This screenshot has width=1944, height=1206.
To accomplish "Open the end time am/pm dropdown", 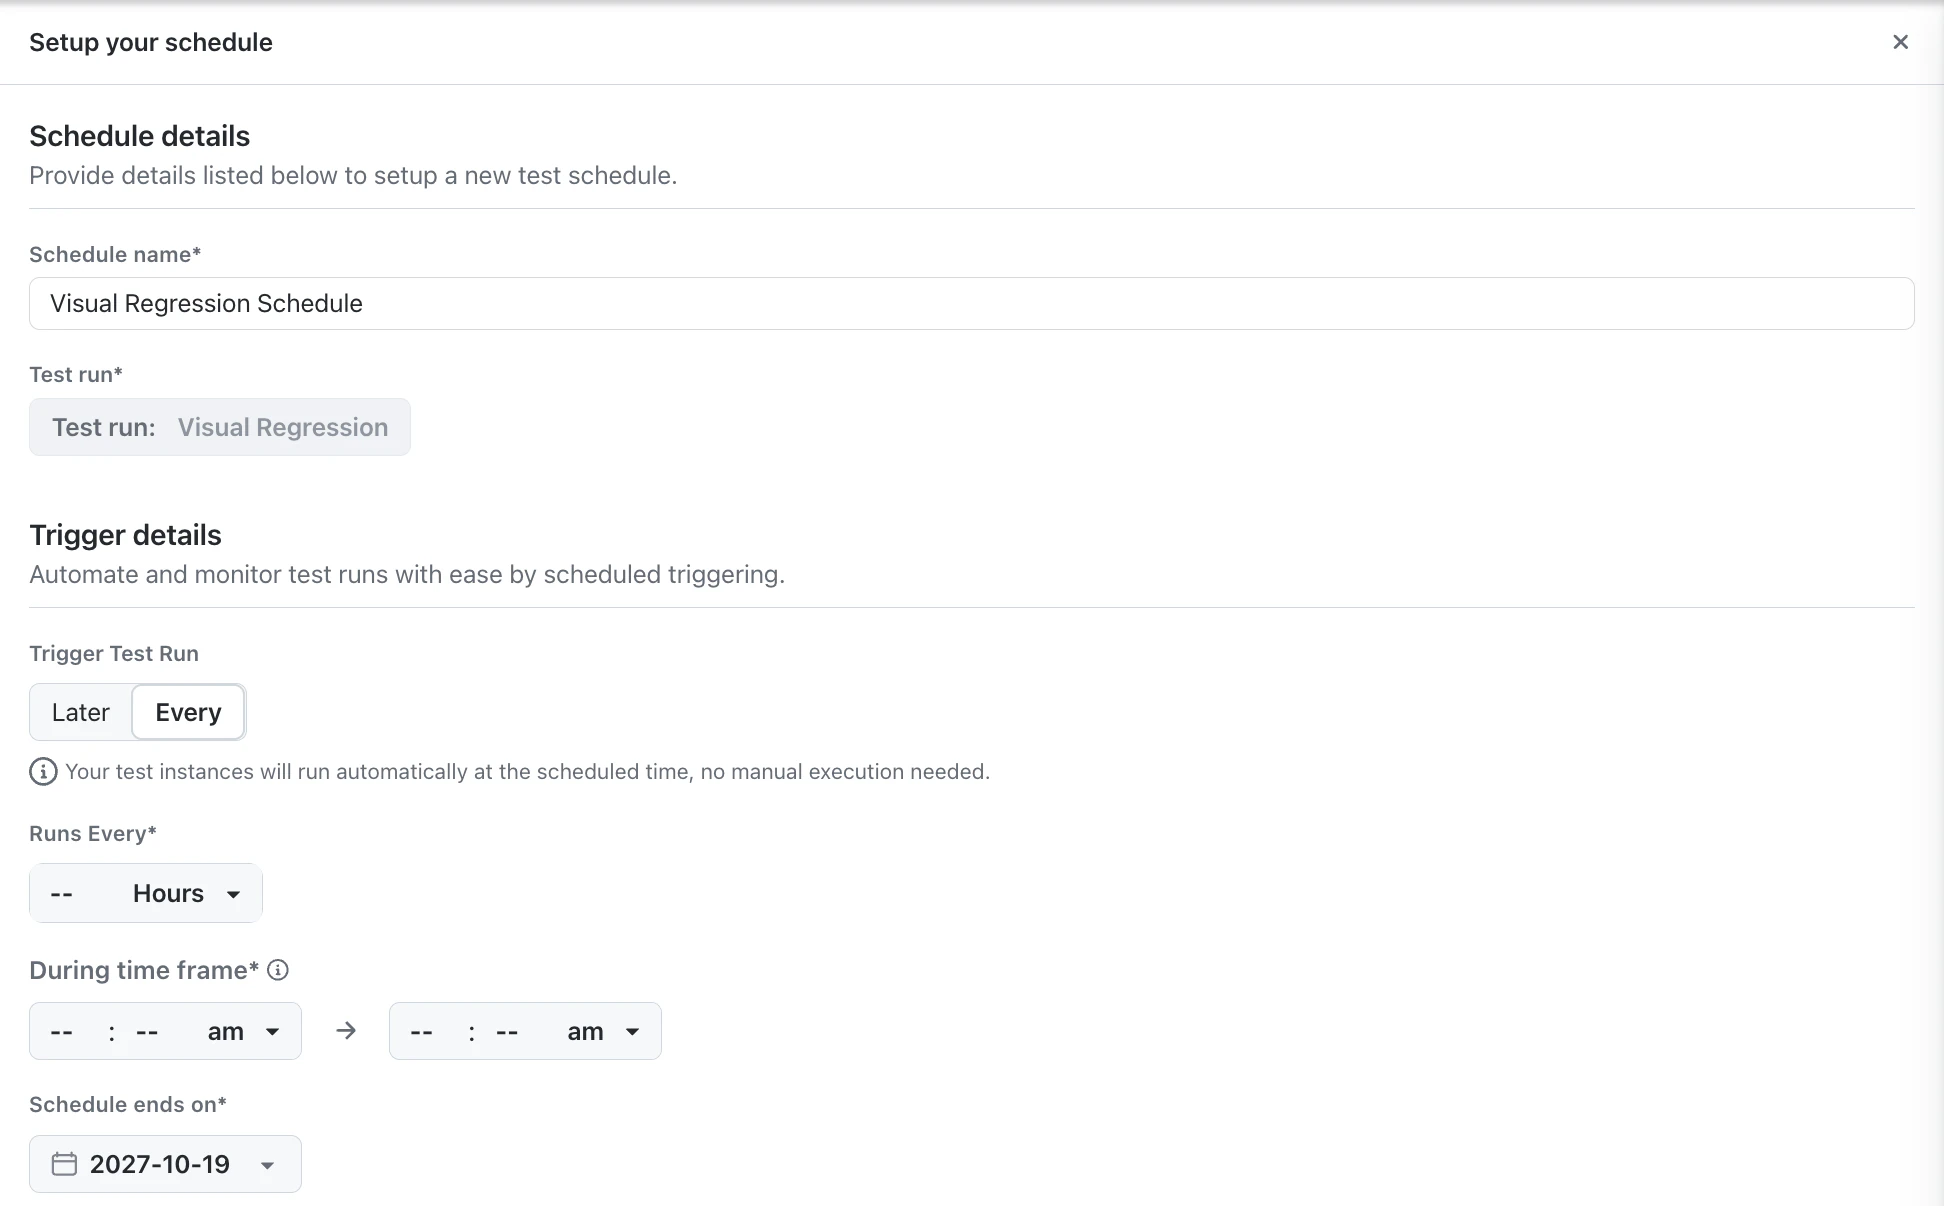I will (604, 1031).
